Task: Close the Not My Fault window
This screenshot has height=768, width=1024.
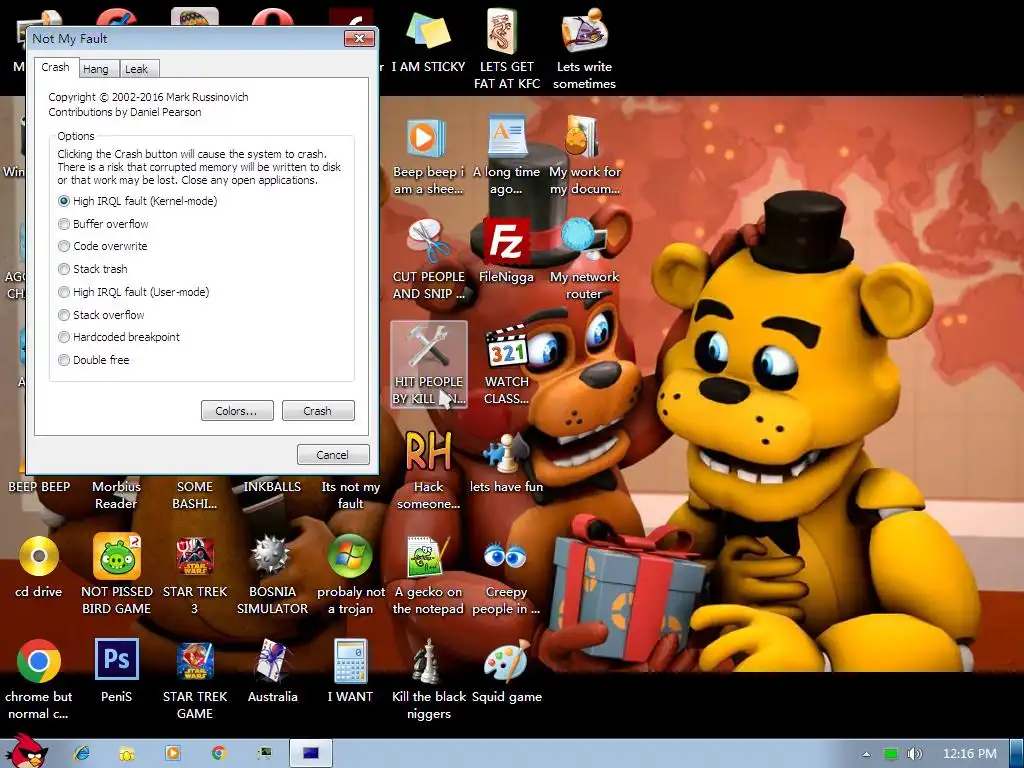Action: [x=359, y=39]
